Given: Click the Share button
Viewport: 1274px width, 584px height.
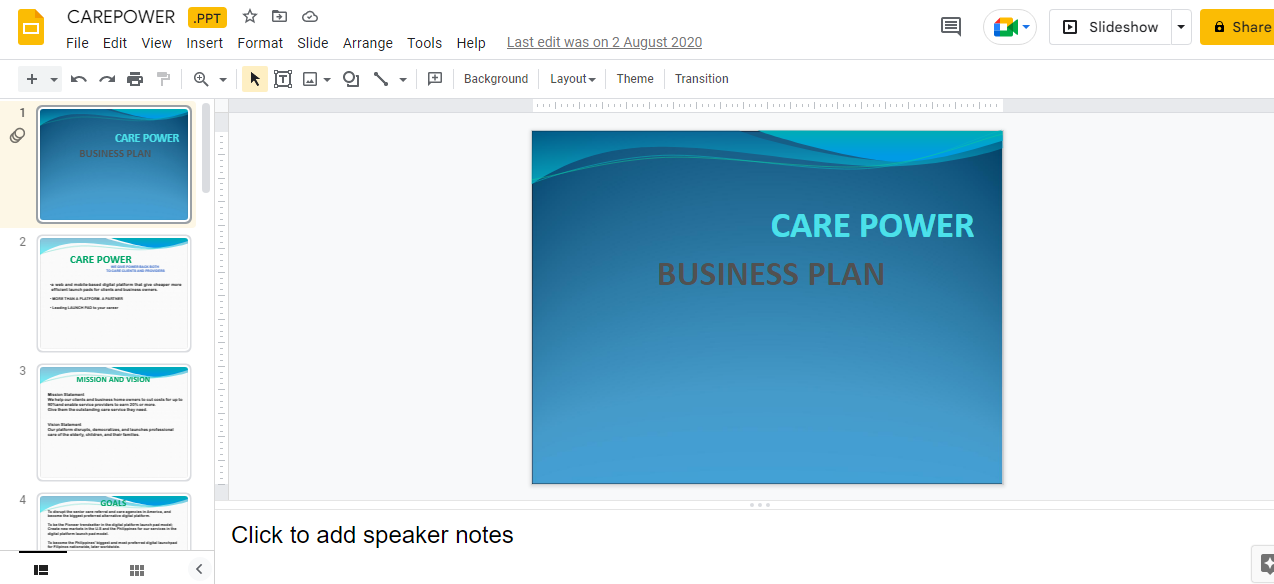Looking at the screenshot, I should coord(1238,27).
